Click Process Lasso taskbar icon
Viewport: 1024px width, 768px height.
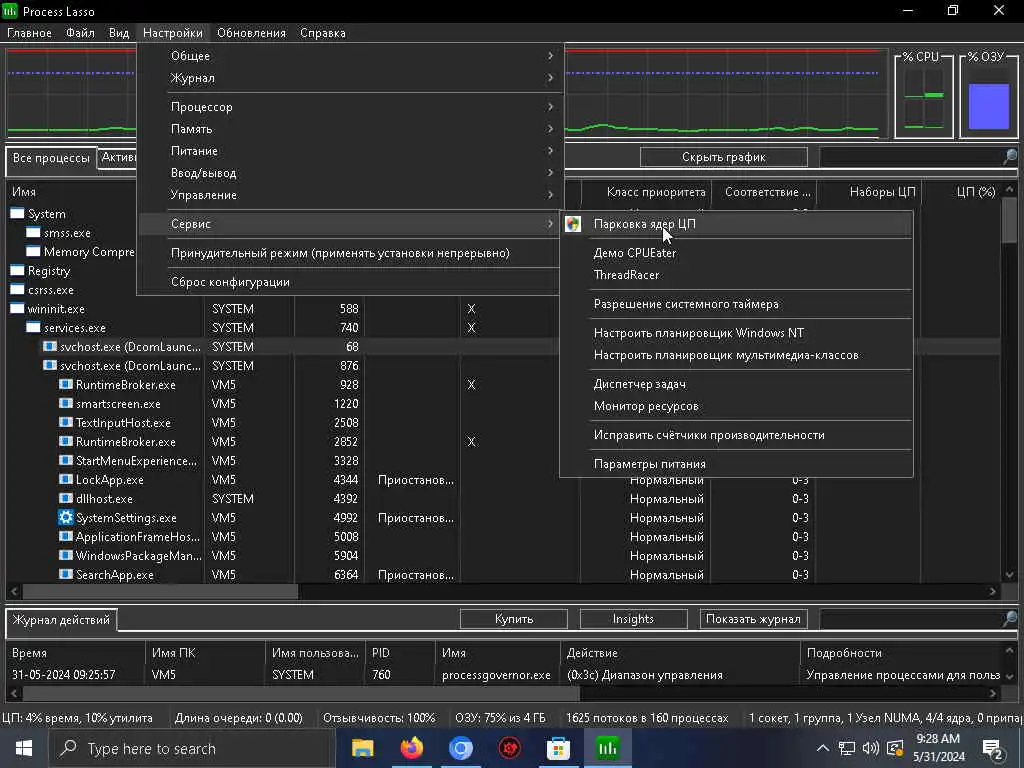pos(607,748)
